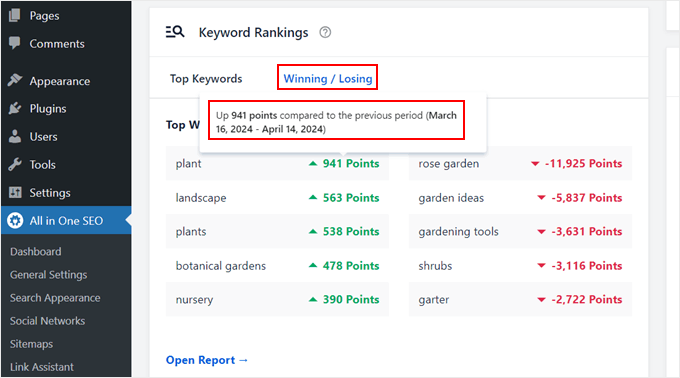Click the green up arrow for landscape

pos(313,197)
